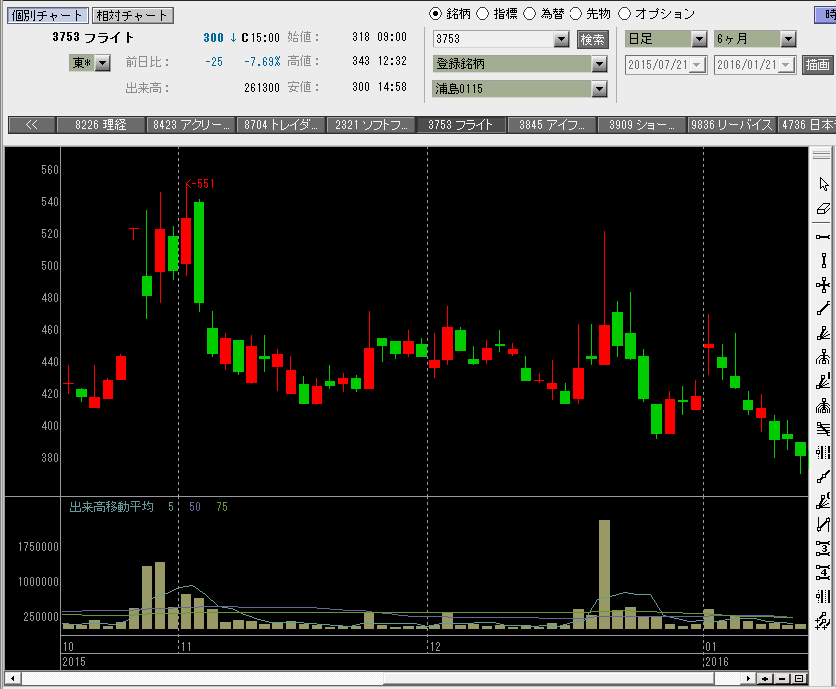This screenshot has width=836, height=689.
Task: Open the 3845 アイフ stock tab
Action: coord(551,125)
